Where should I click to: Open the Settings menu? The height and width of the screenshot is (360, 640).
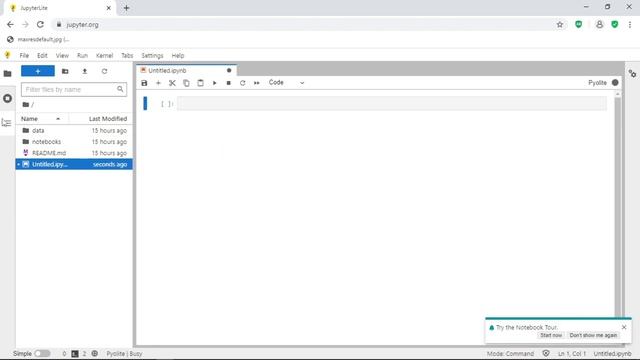click(152, 56)
